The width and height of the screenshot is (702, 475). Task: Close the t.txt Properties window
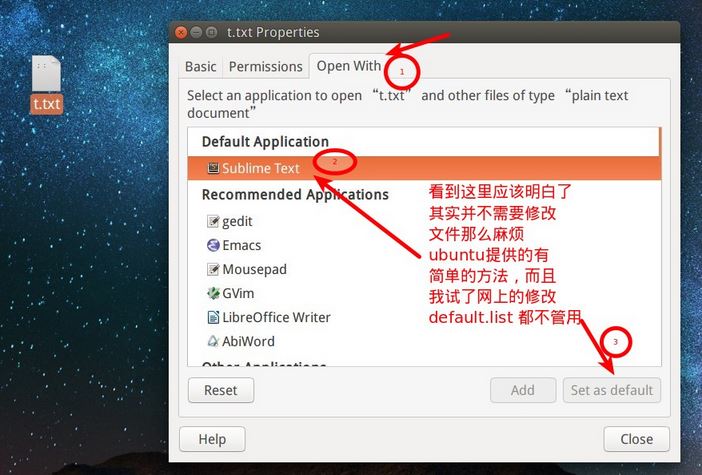click(x=181, y=33)
